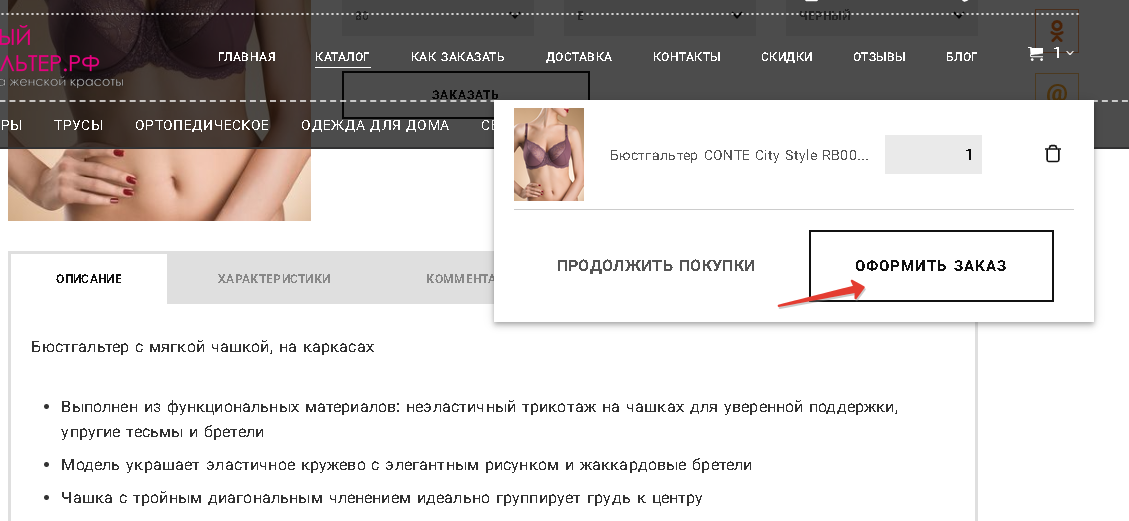This screenshot has height=521, width=1129.
Task: Click the shopping cart icon in header
Action: tap(1035, 54)
